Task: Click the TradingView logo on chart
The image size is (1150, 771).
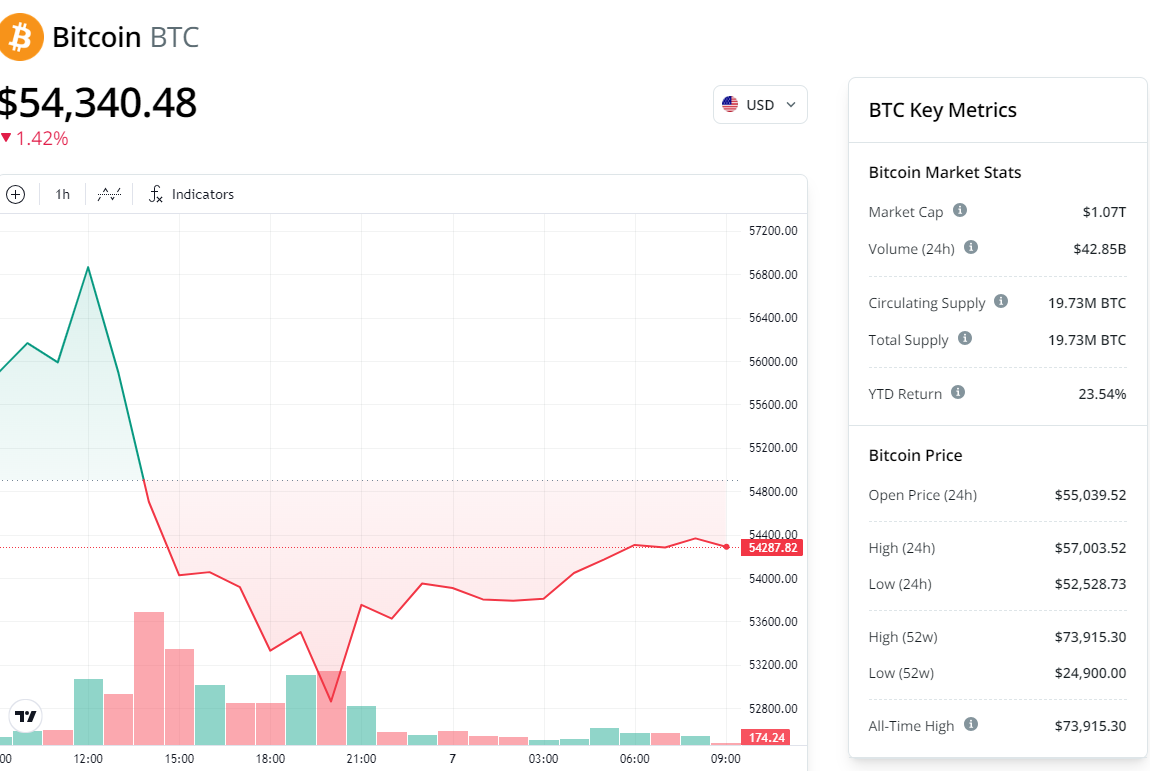Action: coord(26,716)
